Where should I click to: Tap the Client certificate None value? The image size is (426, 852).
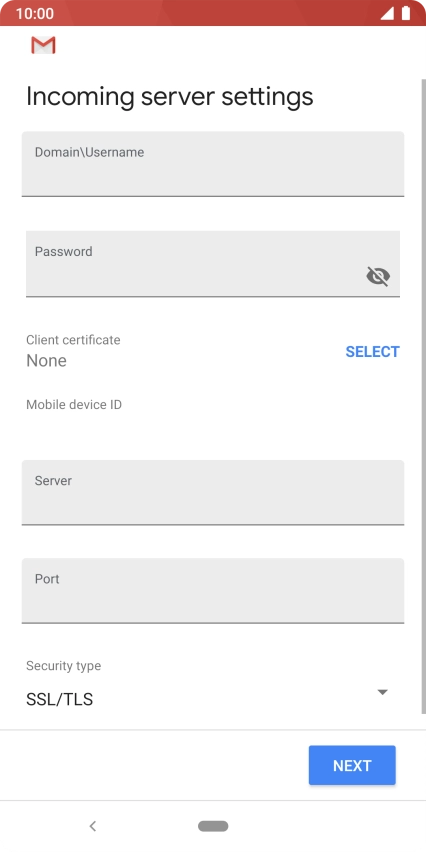click(47, 360)
